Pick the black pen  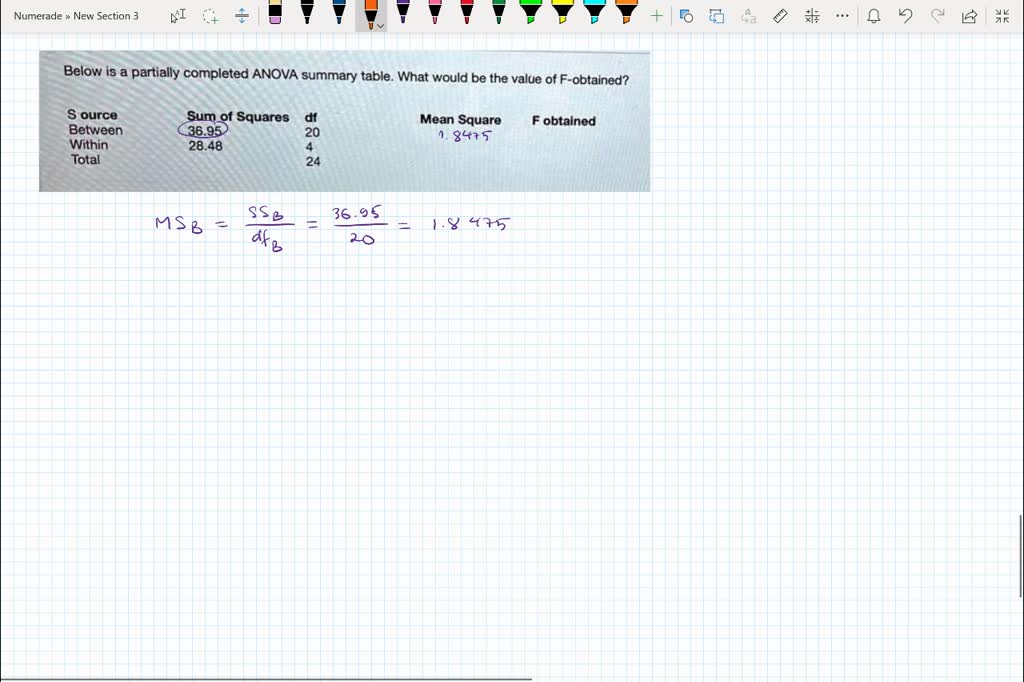pyautogui.click(x=307, y=12)
